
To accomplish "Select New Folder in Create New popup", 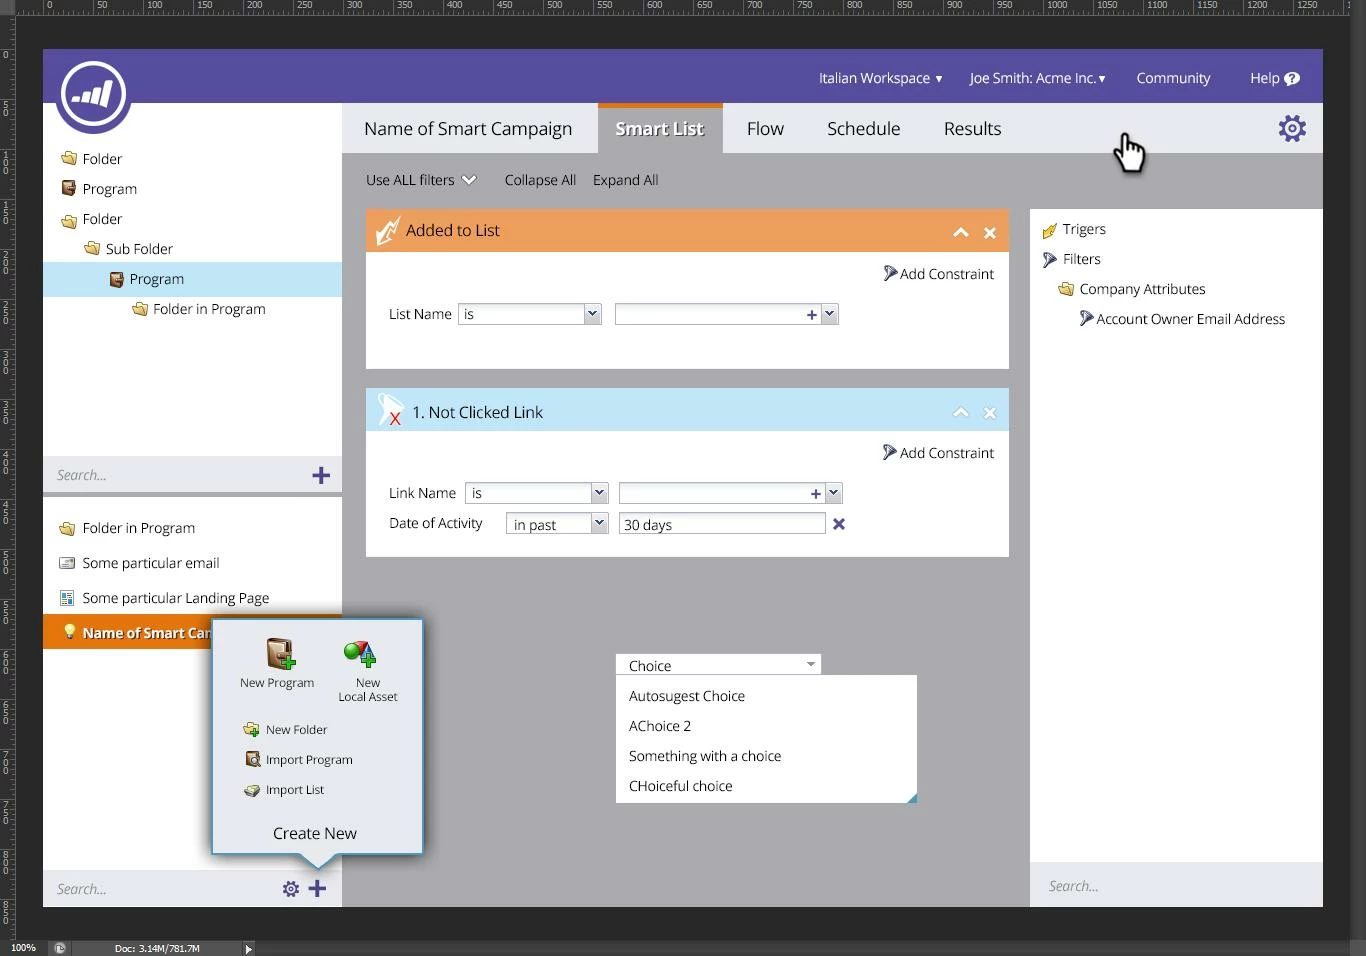I will 285,730.
